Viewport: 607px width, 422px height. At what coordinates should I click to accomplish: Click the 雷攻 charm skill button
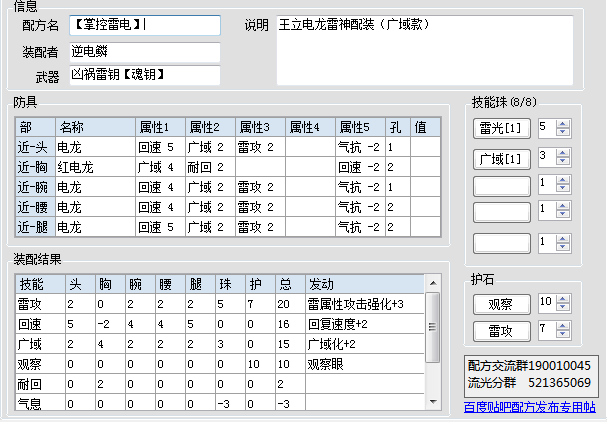pyautogui.click(x=501, y=331)
